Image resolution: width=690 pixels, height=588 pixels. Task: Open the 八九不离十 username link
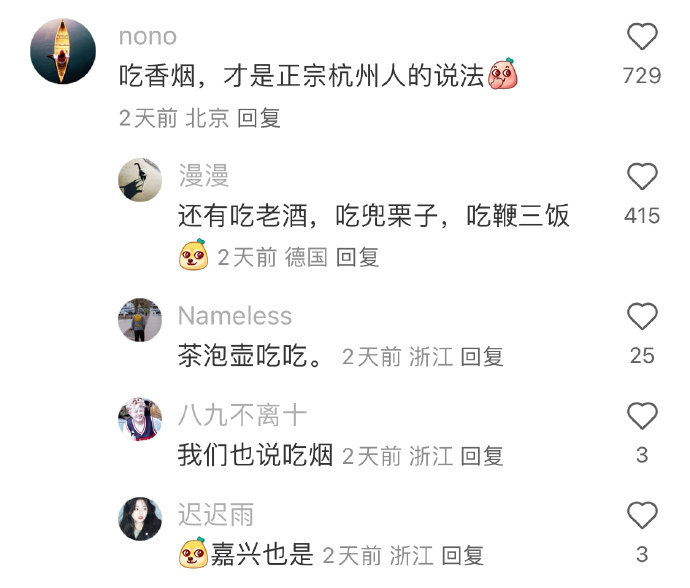click(x=242, y=415)
